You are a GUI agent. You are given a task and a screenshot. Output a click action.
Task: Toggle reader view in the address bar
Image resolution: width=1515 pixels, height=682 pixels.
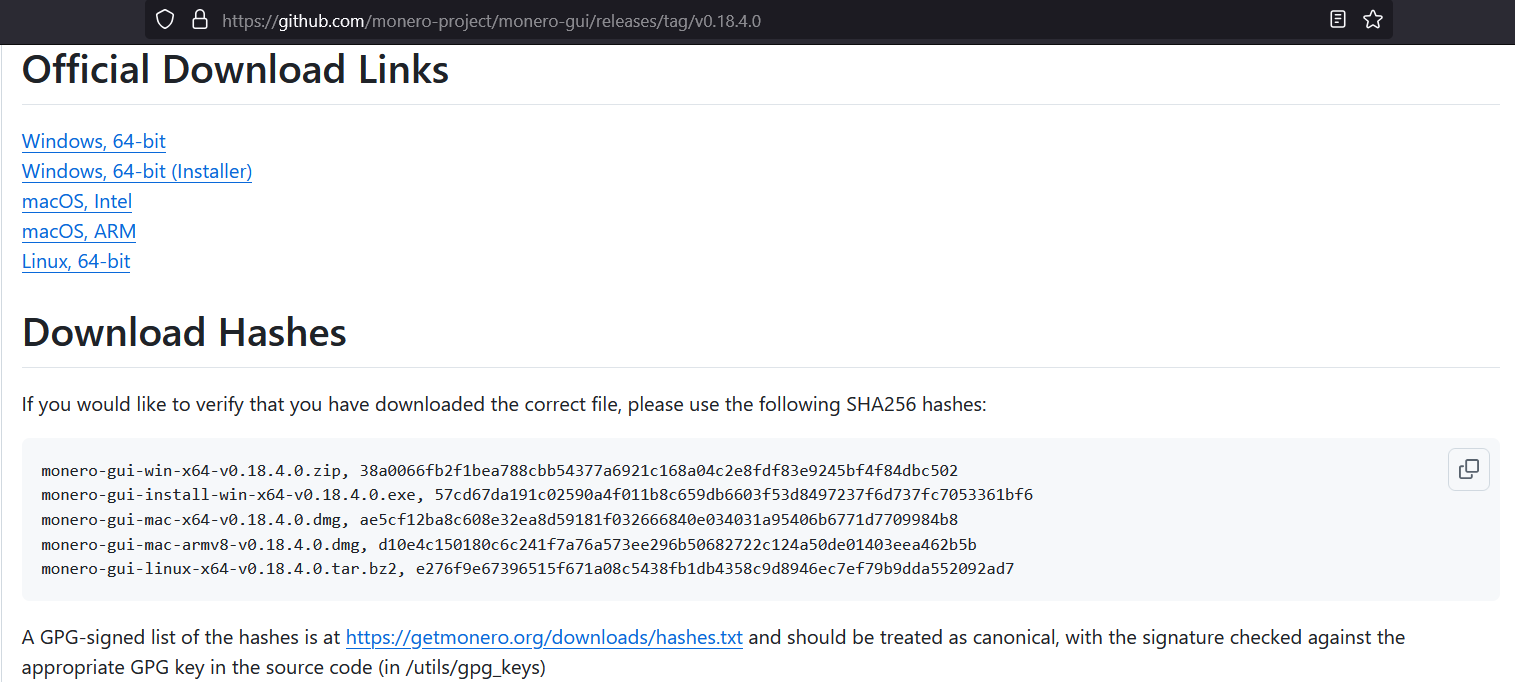pos(1338,19)
